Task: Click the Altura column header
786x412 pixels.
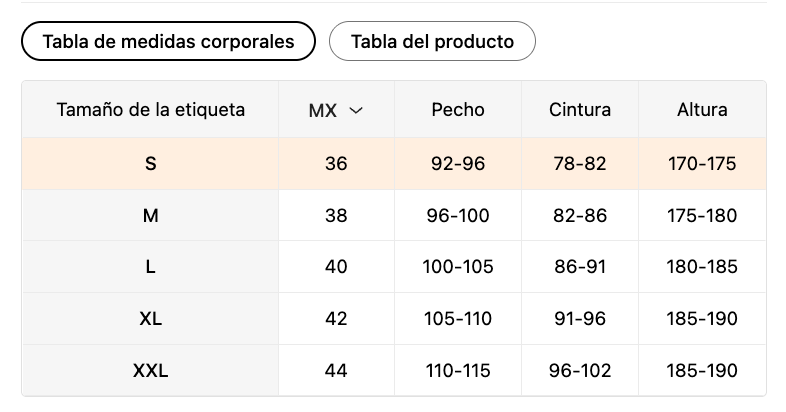Action: [x=702, y=110]
